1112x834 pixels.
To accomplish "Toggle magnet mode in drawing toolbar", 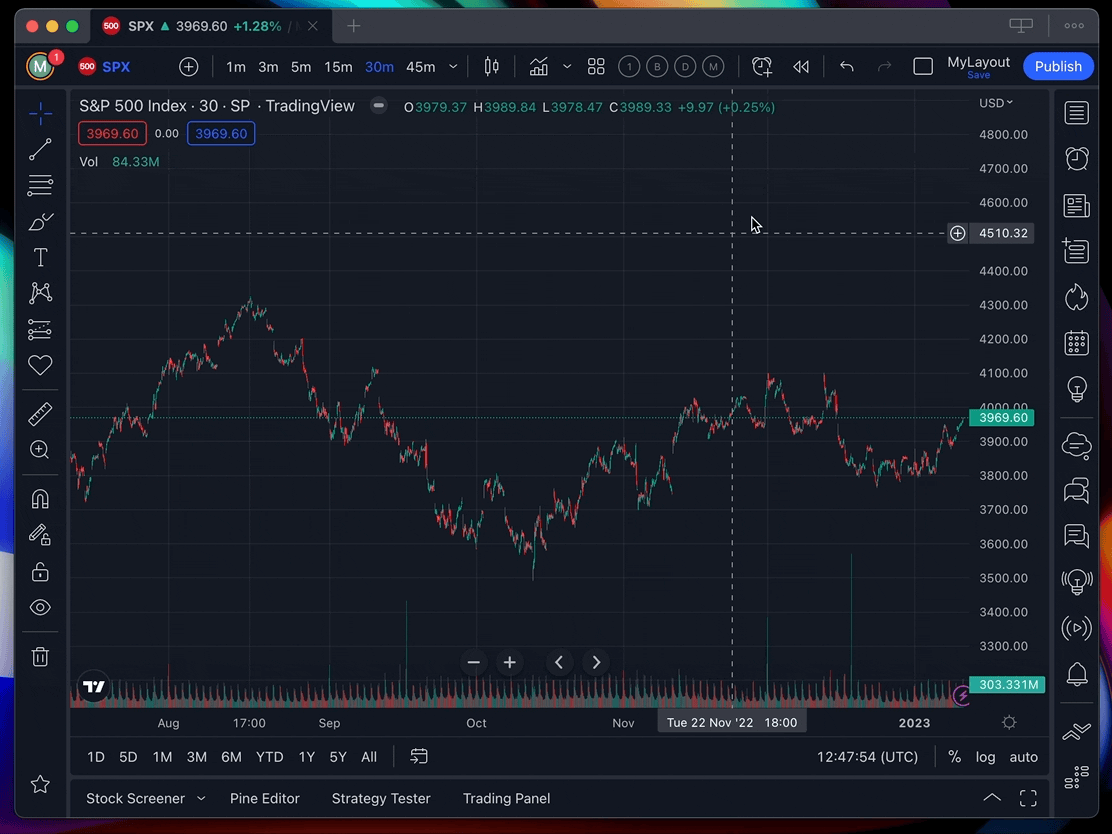I will [40, 499].
